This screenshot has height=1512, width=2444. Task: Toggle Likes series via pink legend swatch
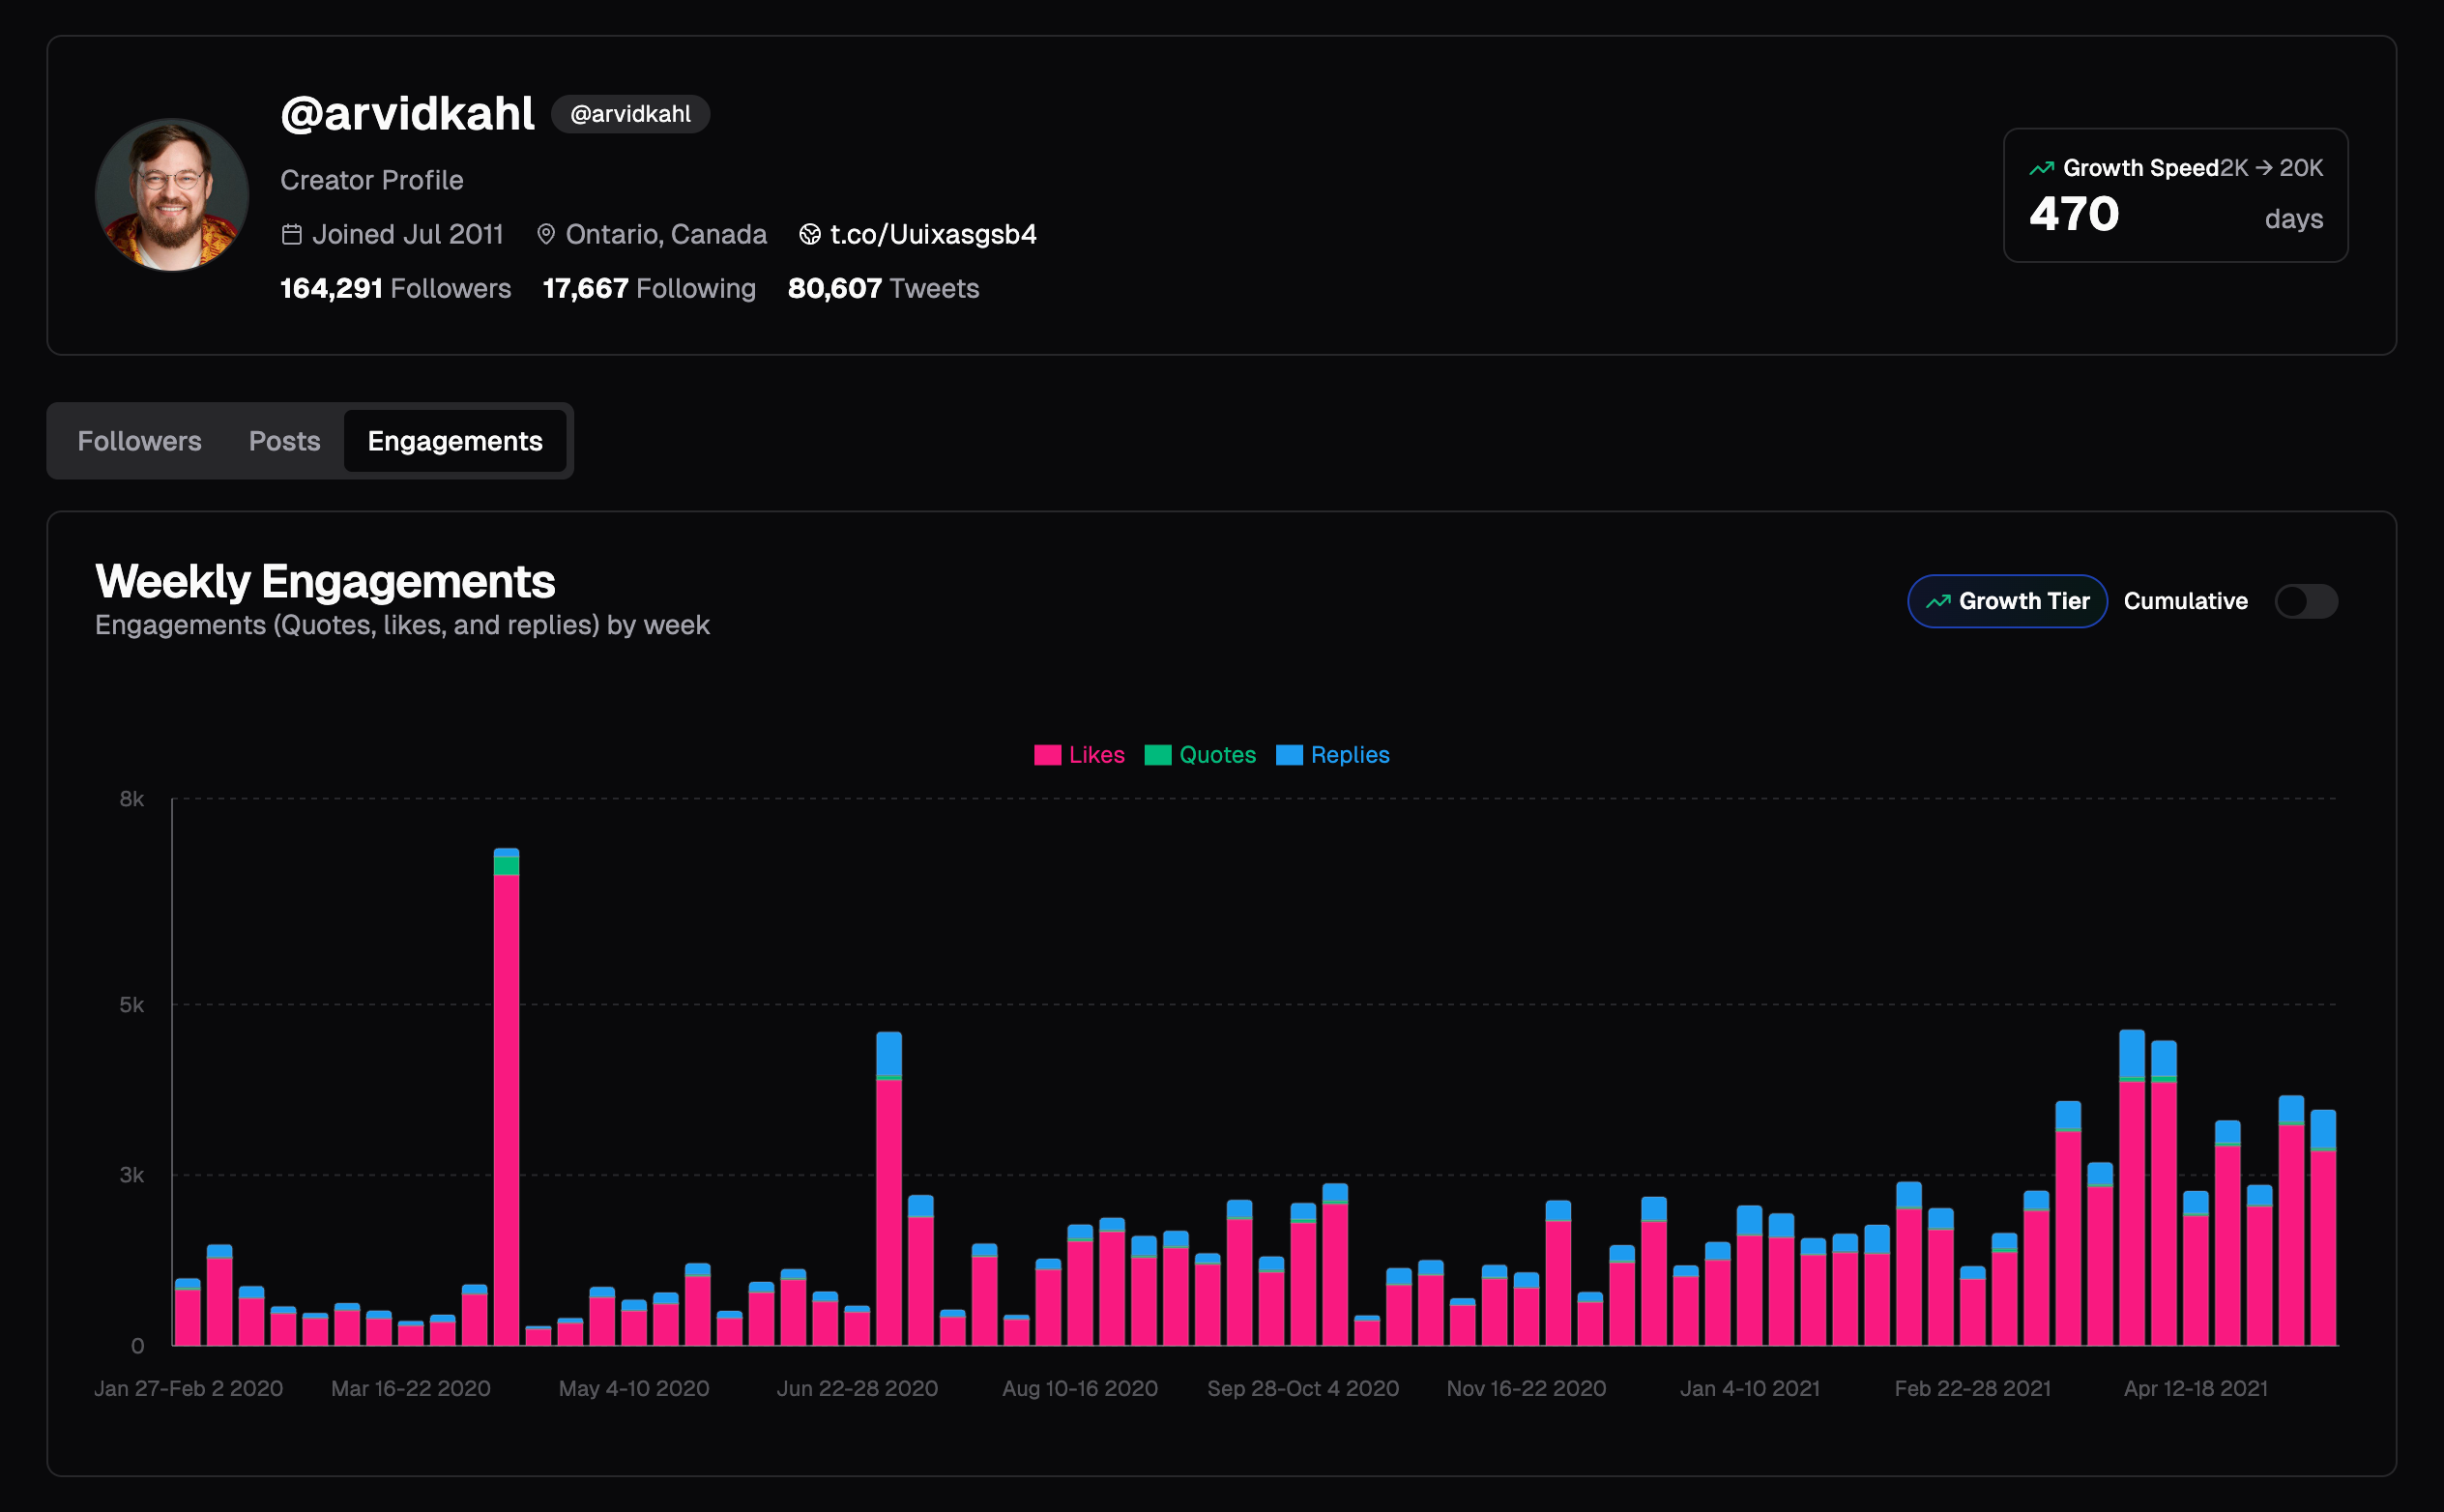[1047, 755]
